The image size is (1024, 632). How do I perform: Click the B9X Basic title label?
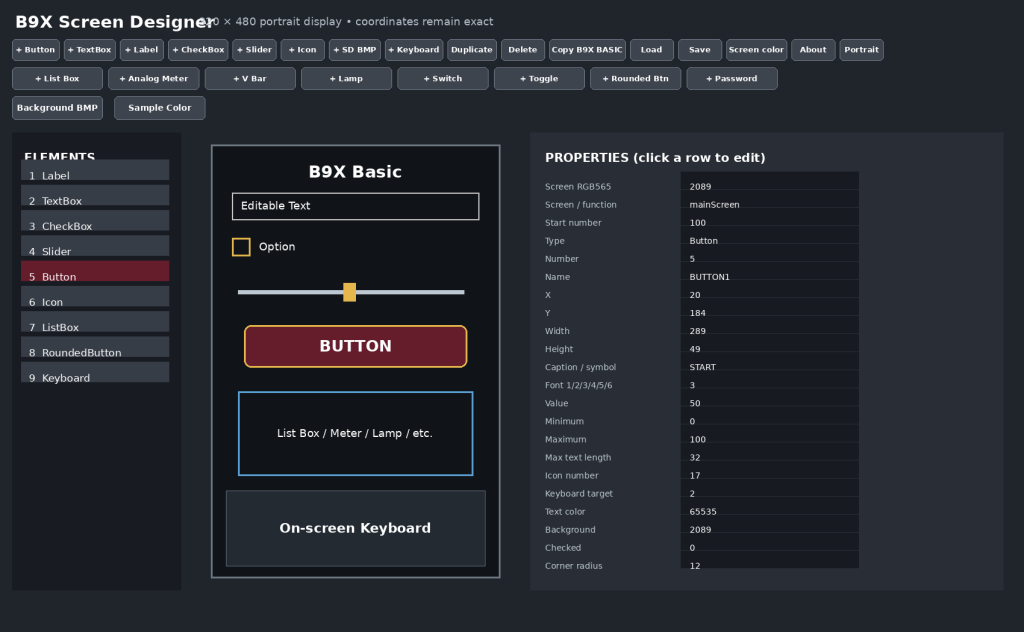[355, 172]
